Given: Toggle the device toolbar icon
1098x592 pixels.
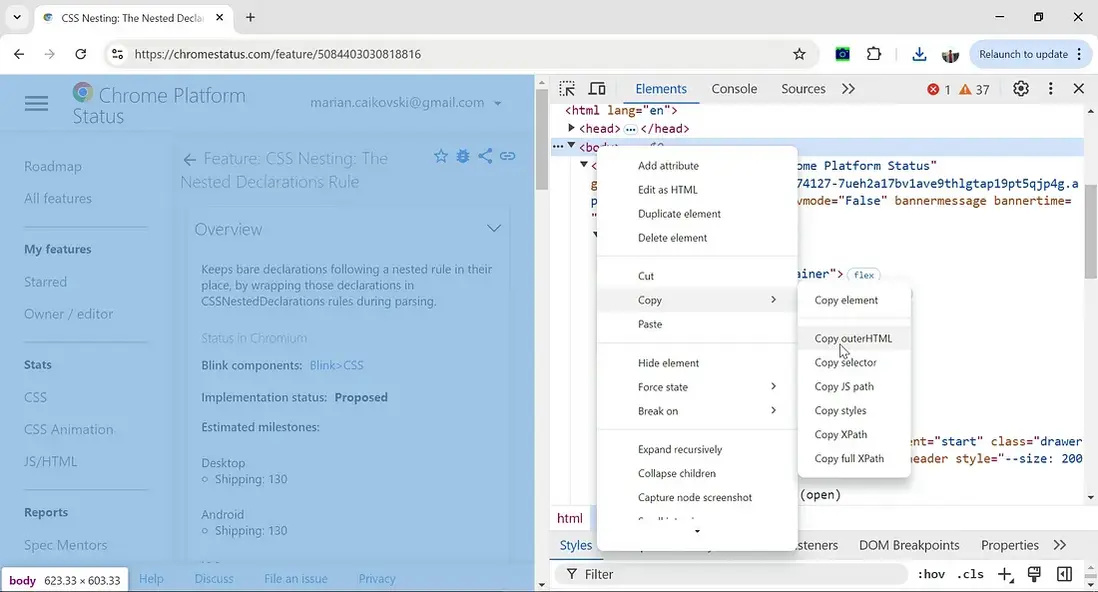Looking at the screenshot, I should coord(597,89).
